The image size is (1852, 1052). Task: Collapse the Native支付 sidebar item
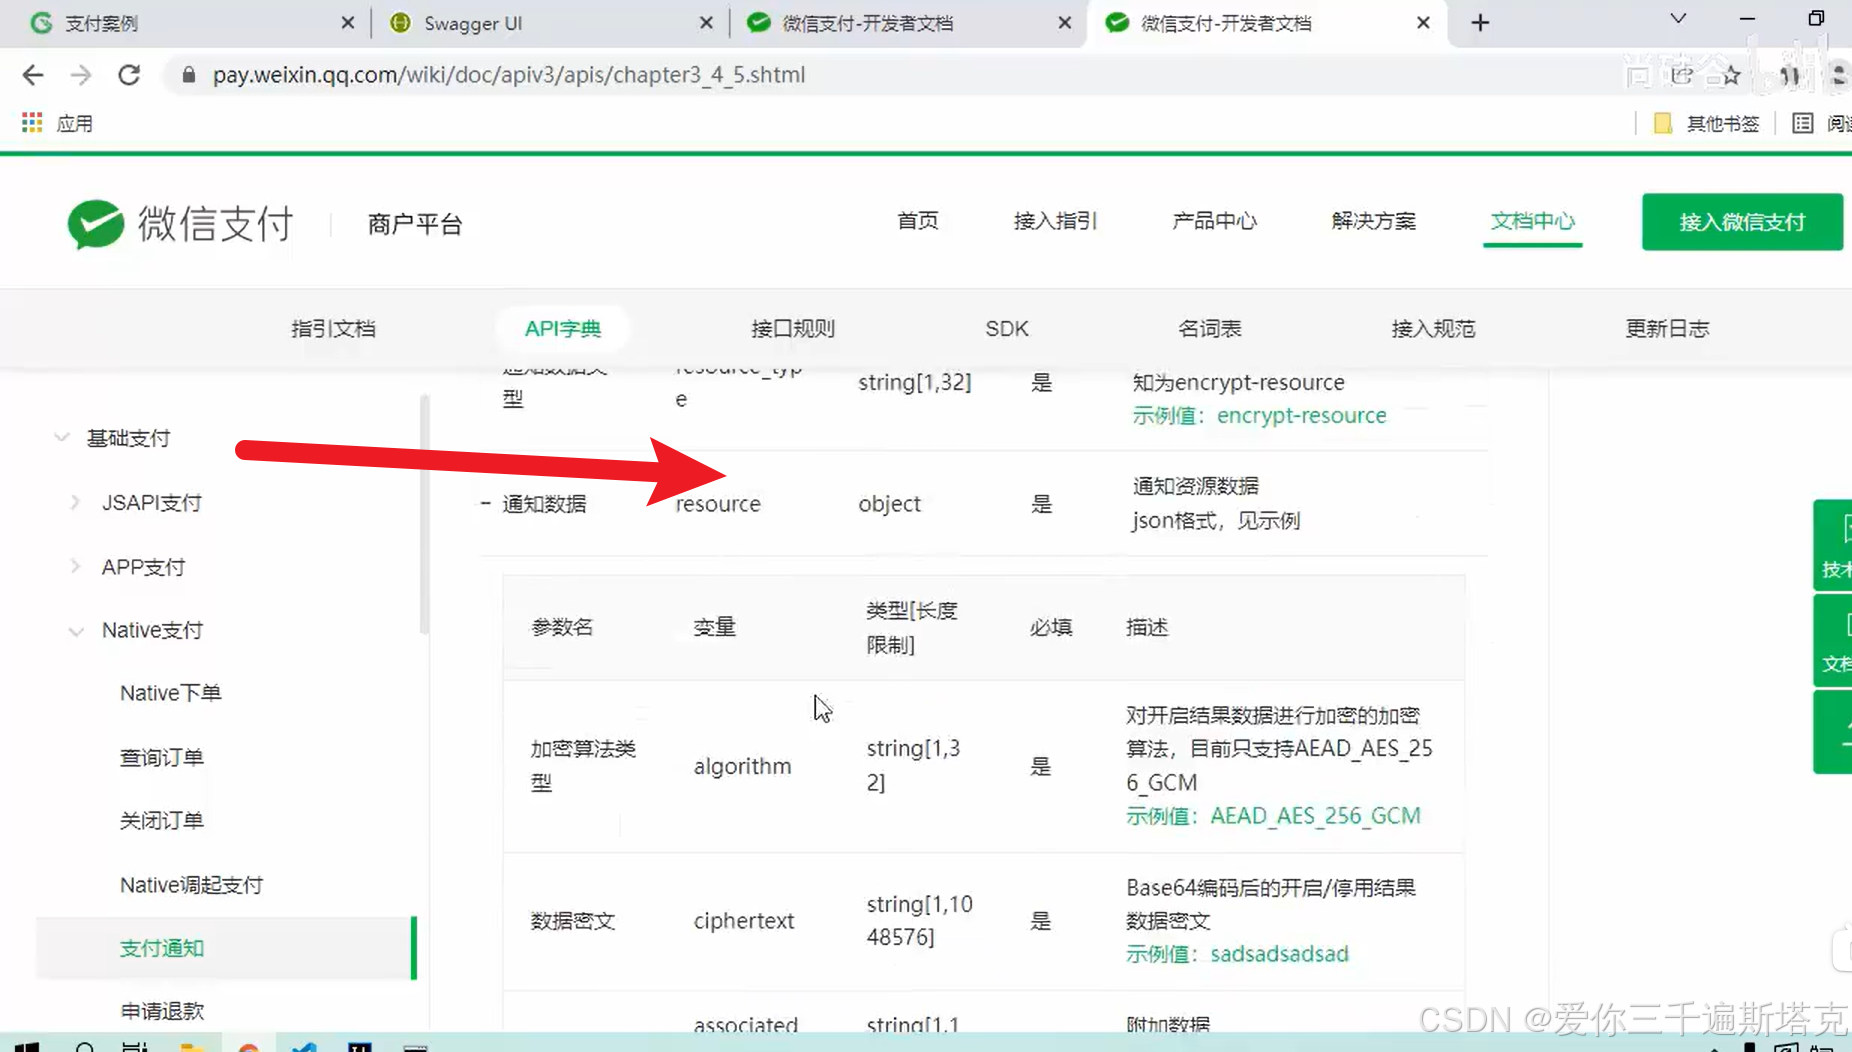coord(76,630)
